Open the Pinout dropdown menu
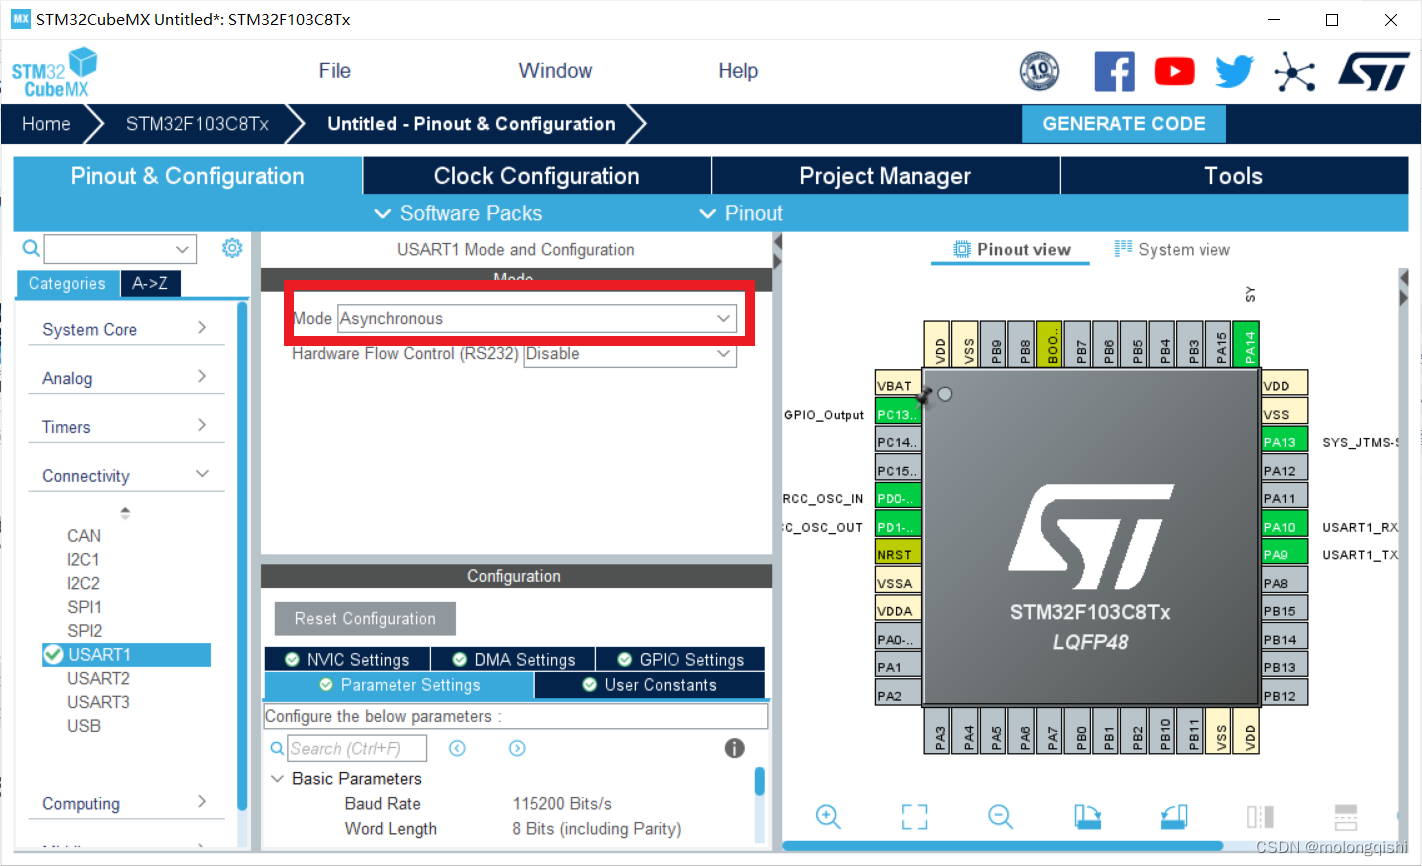Image resolution: width=1422 pixels, height=866 pixels. coord(741,213)
